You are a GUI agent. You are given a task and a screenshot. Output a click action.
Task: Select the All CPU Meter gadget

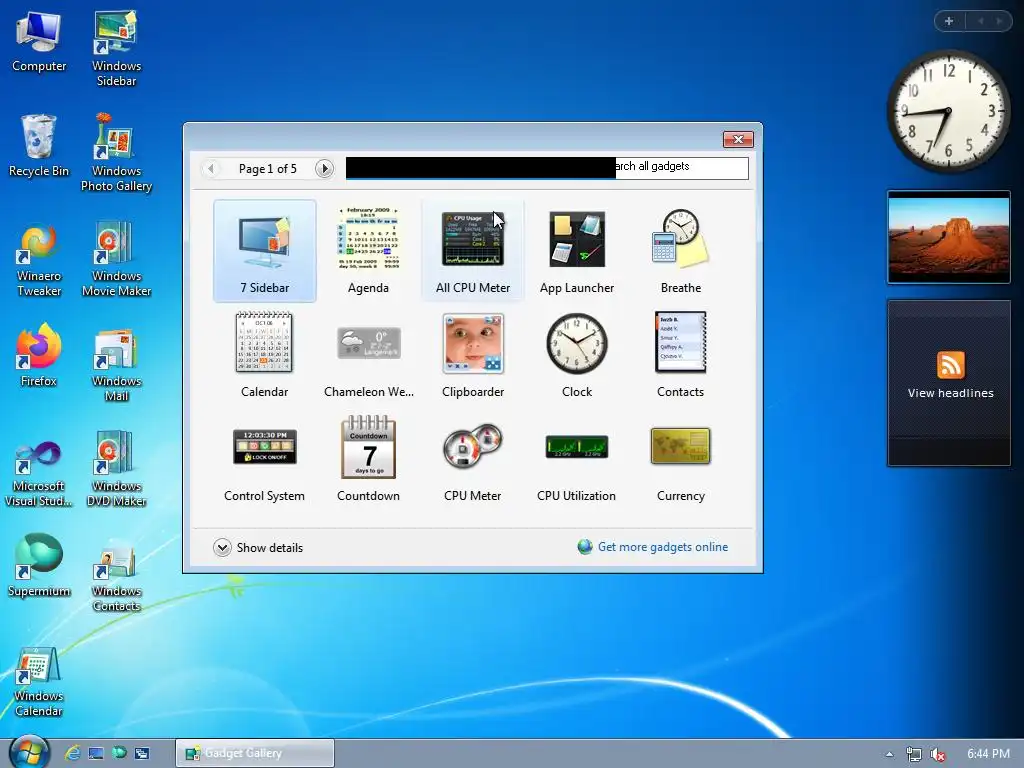point(473,251)
